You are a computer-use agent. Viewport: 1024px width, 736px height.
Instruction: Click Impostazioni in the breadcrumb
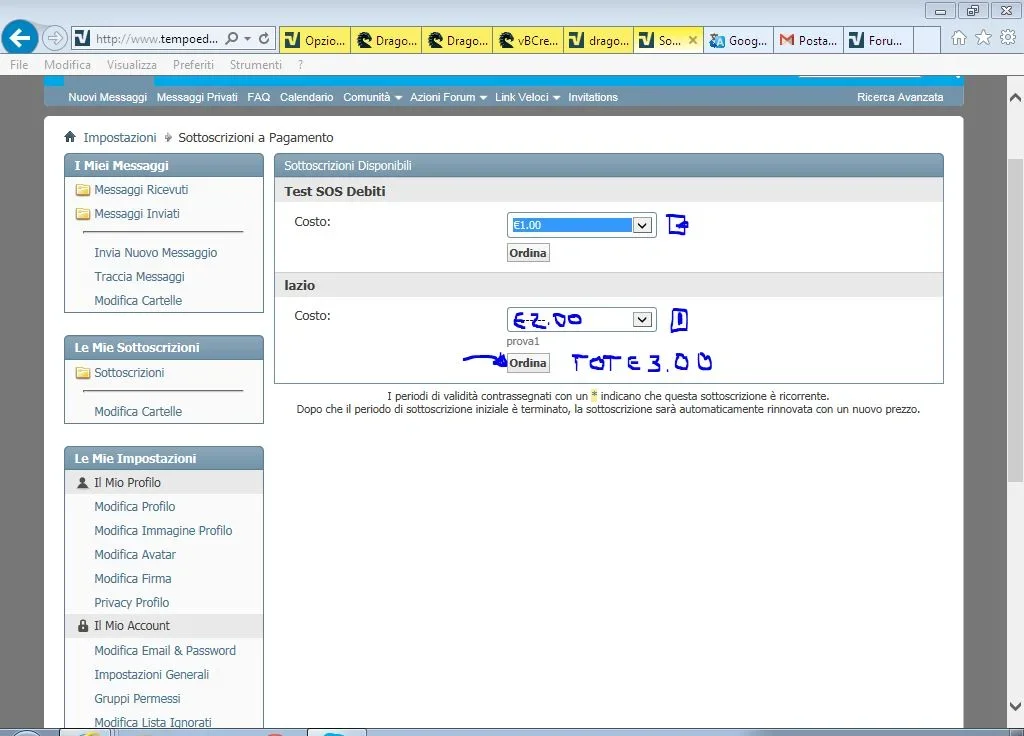(120, 138)
